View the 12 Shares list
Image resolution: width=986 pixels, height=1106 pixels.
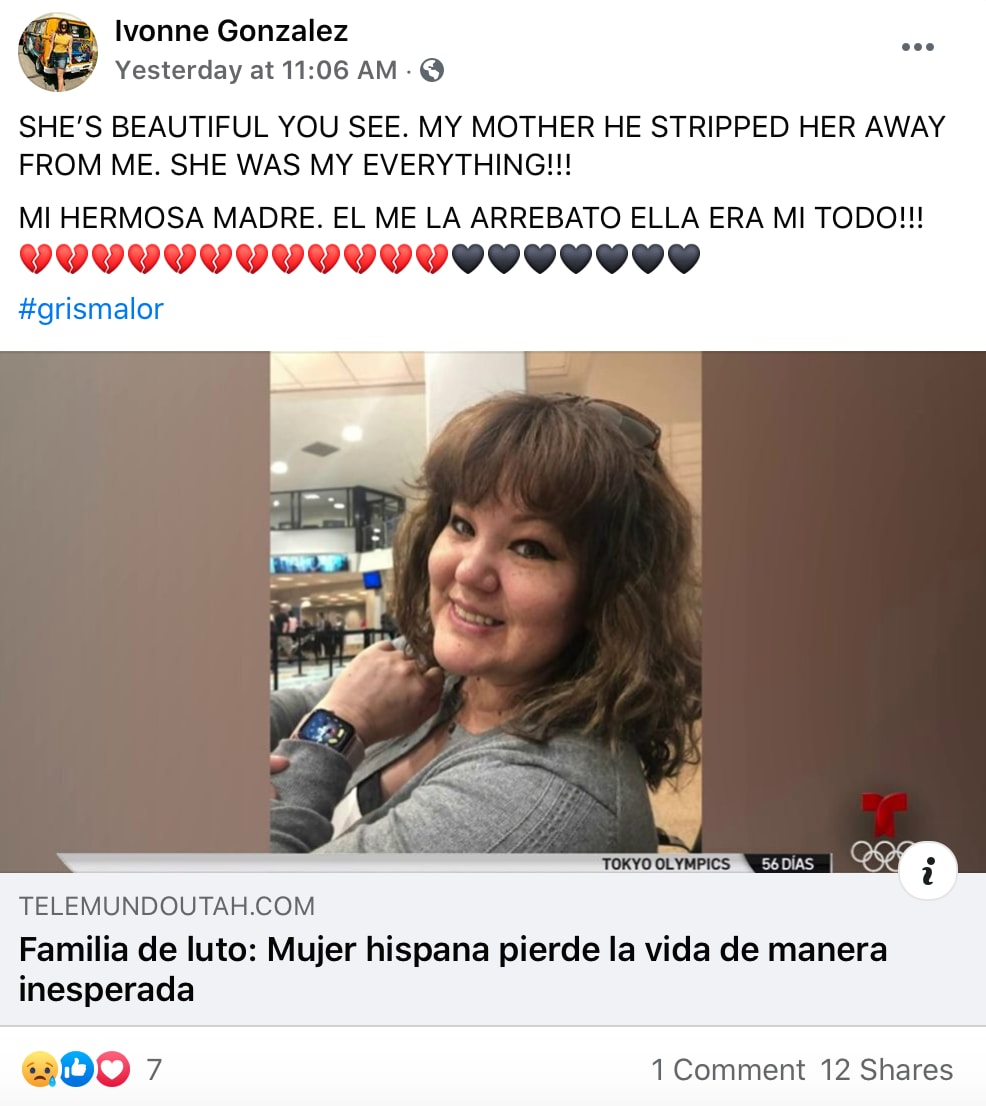point(887,1070)
